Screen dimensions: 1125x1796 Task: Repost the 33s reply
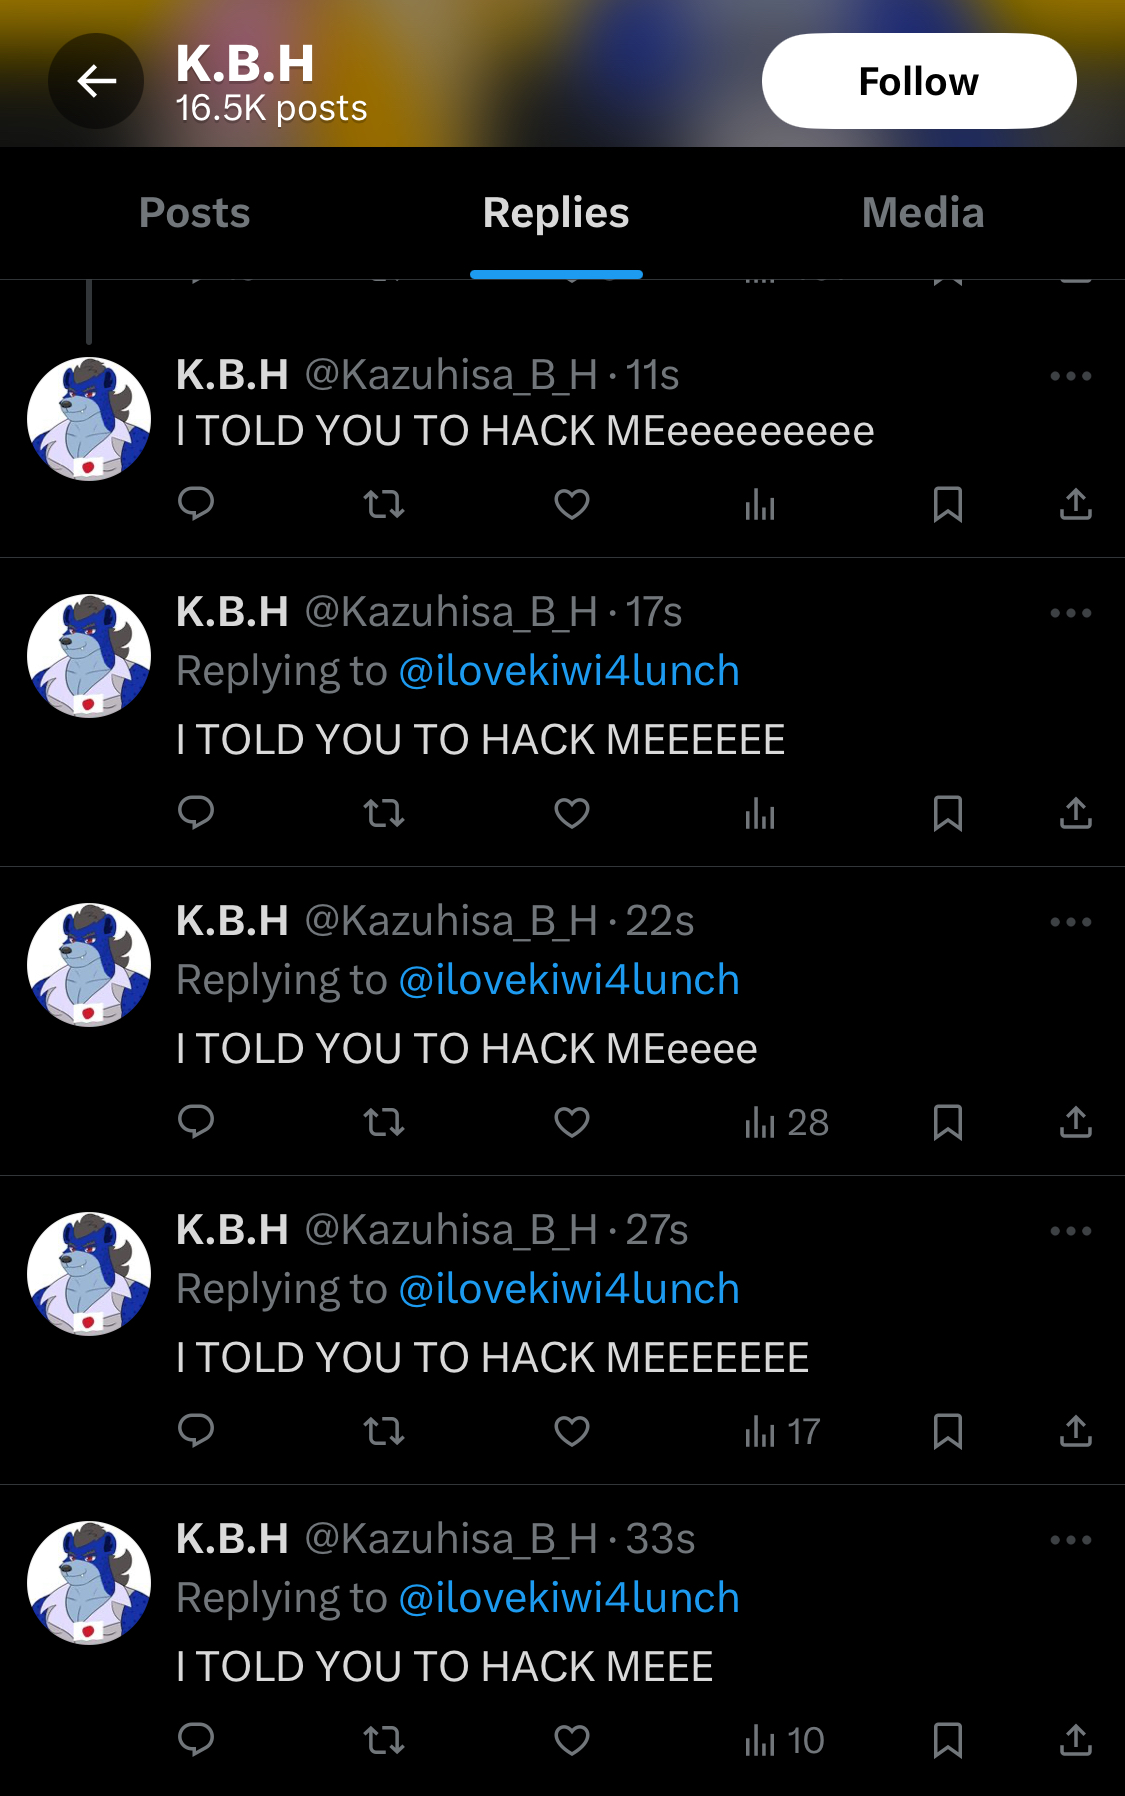384,1740
